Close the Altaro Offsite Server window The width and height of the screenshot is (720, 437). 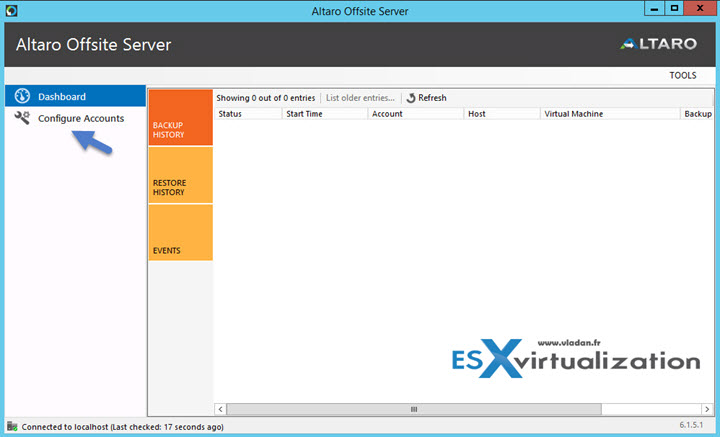click(x=700, y=8)
